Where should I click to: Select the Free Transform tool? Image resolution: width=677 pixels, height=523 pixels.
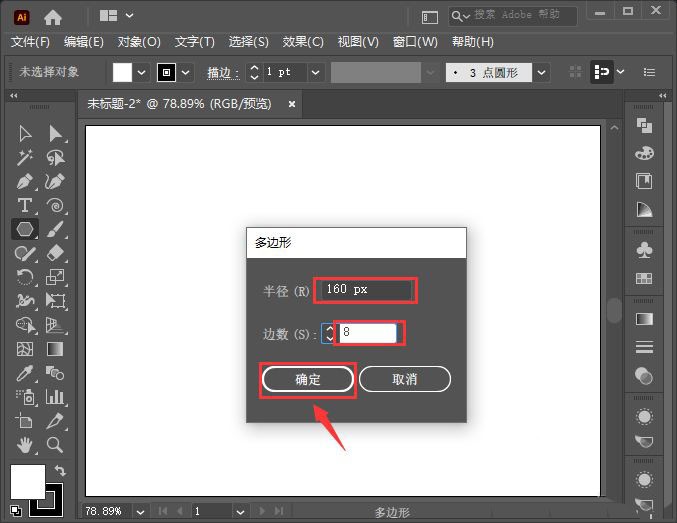(x=55, y=301)
